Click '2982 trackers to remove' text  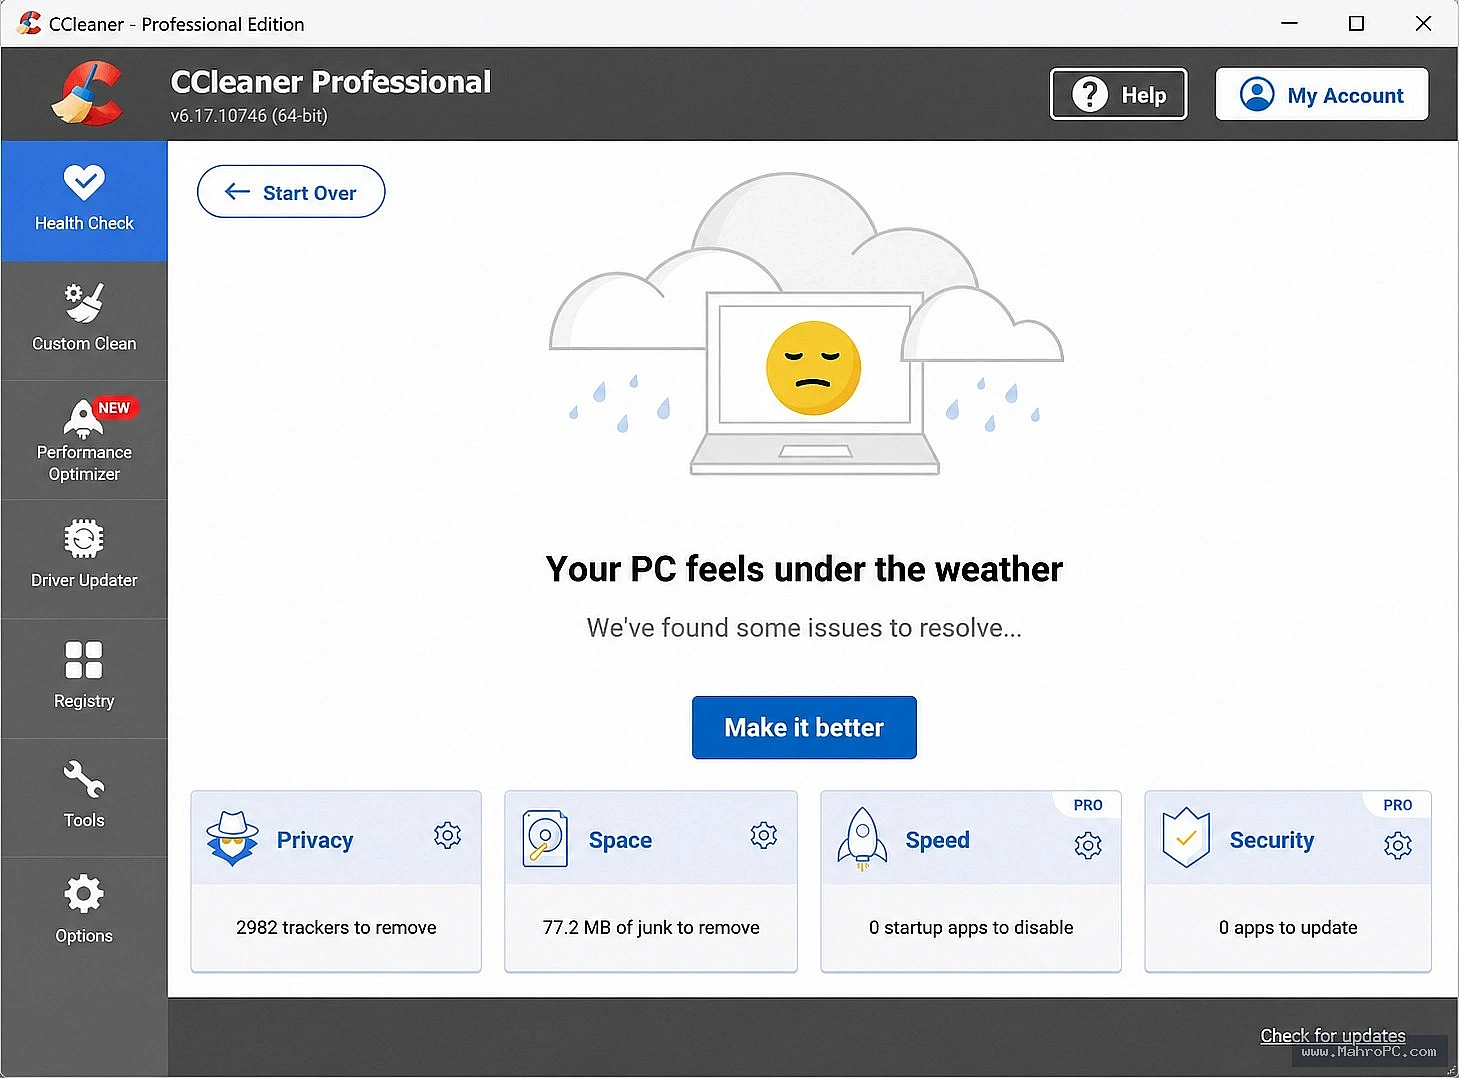click(336, 927)
